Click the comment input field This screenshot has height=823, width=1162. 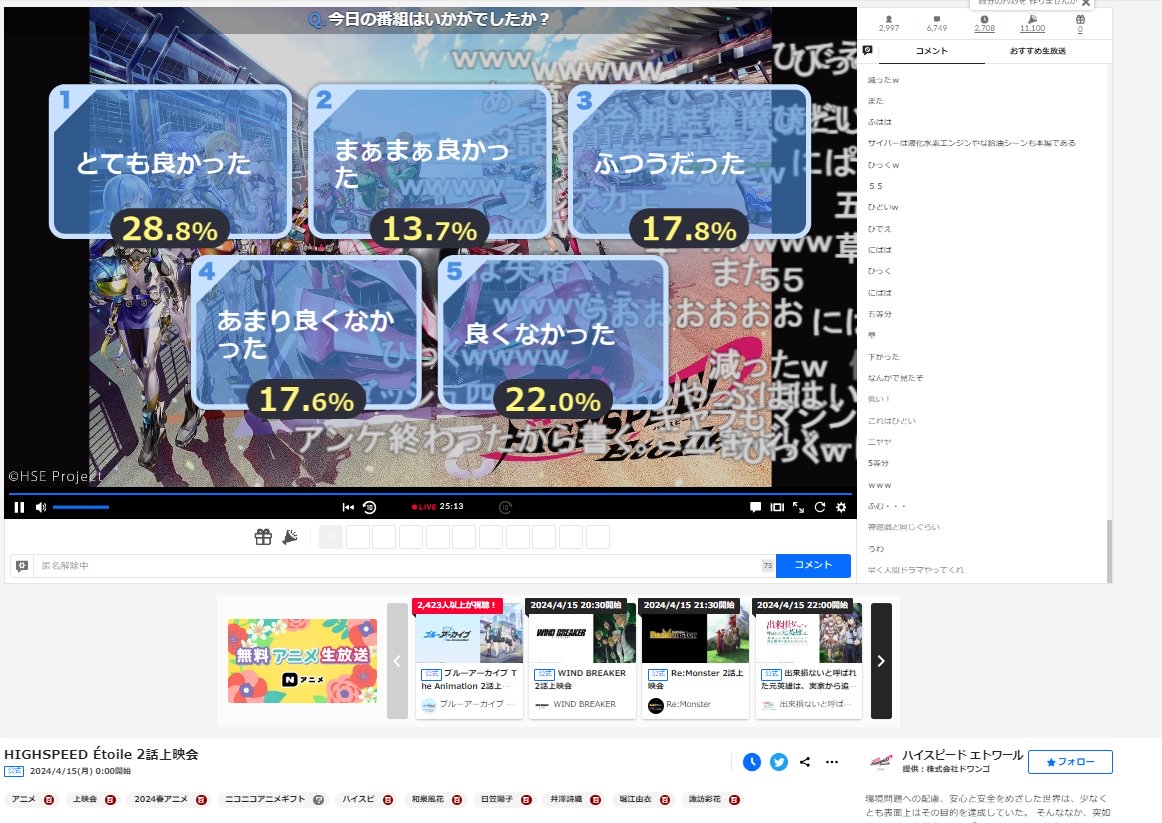[400, 566]
